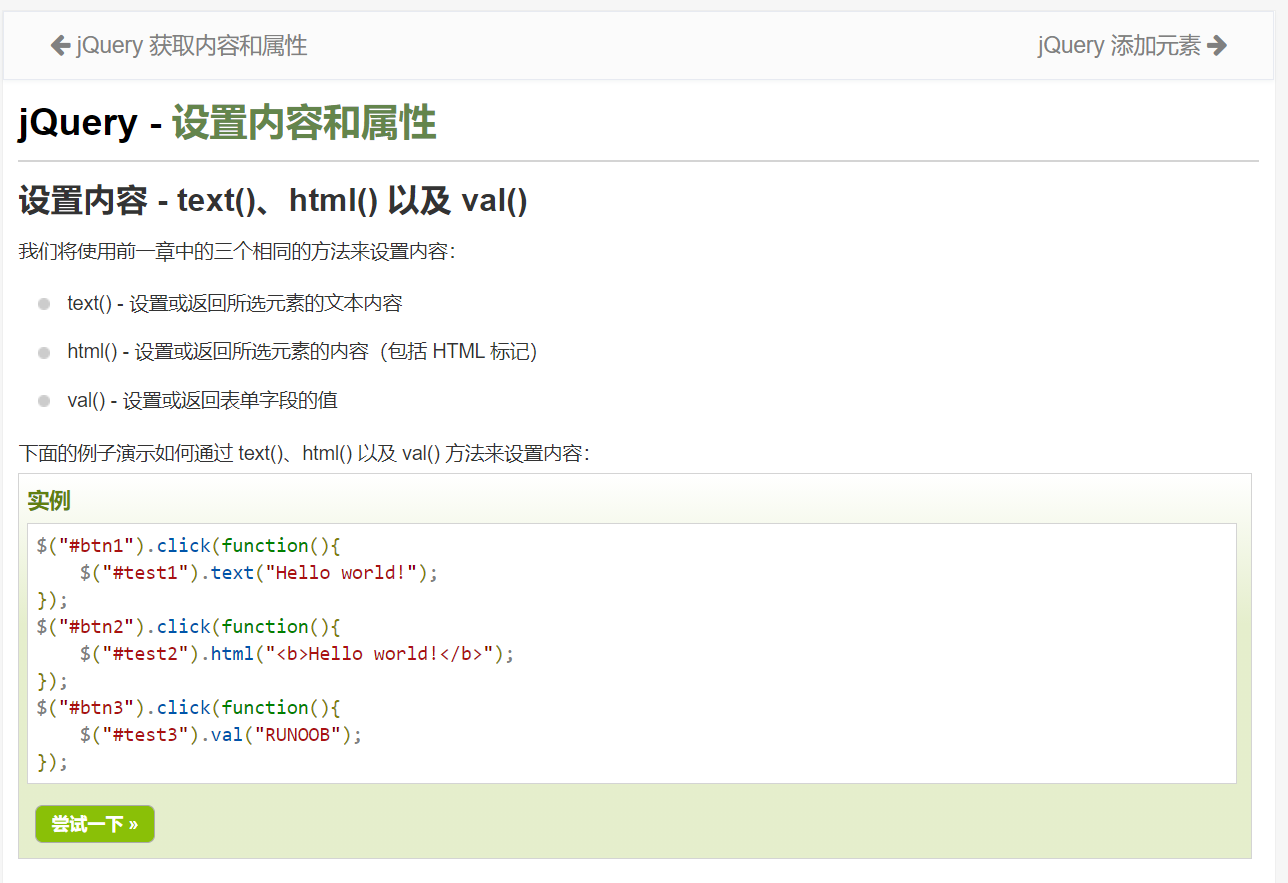Click the heading '设置内容 - text()、html() 以及 val()'

(x=273, y=201)
